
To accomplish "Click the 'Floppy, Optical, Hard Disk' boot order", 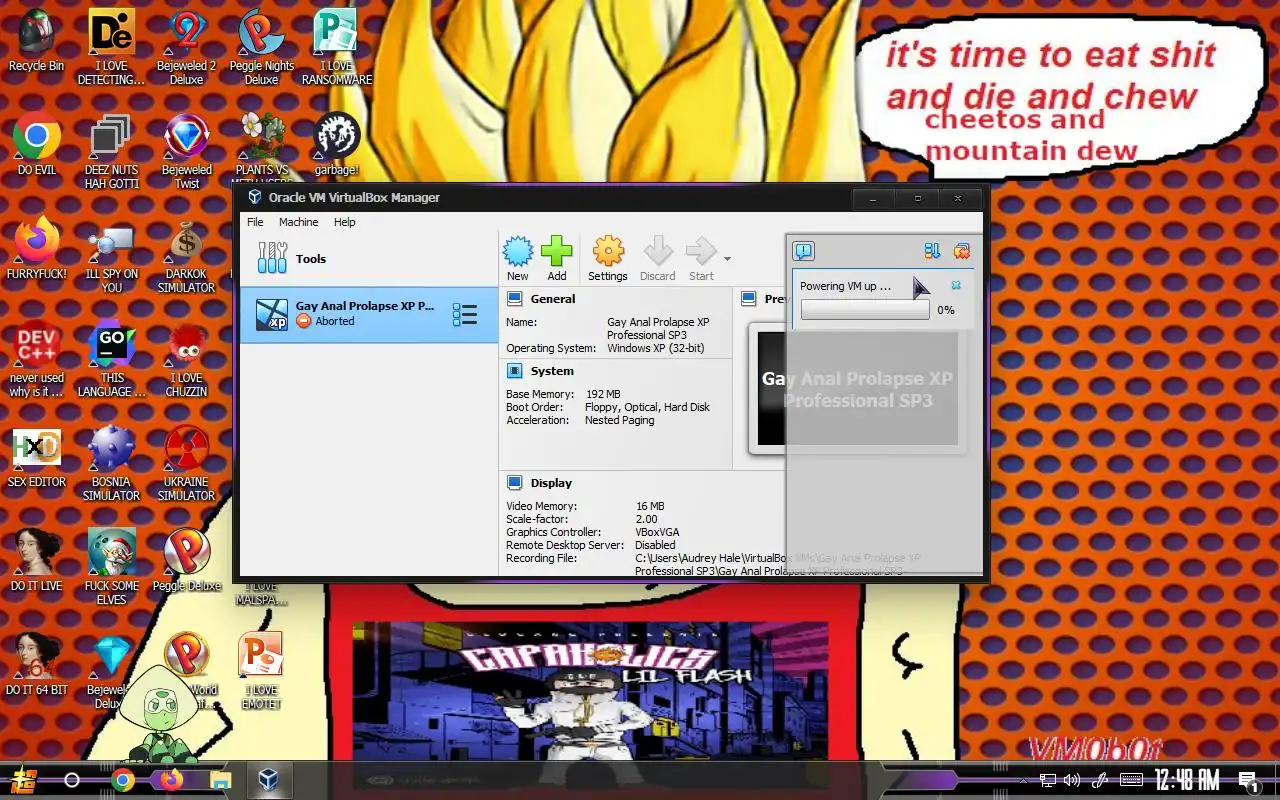I will tap(647, 407).
